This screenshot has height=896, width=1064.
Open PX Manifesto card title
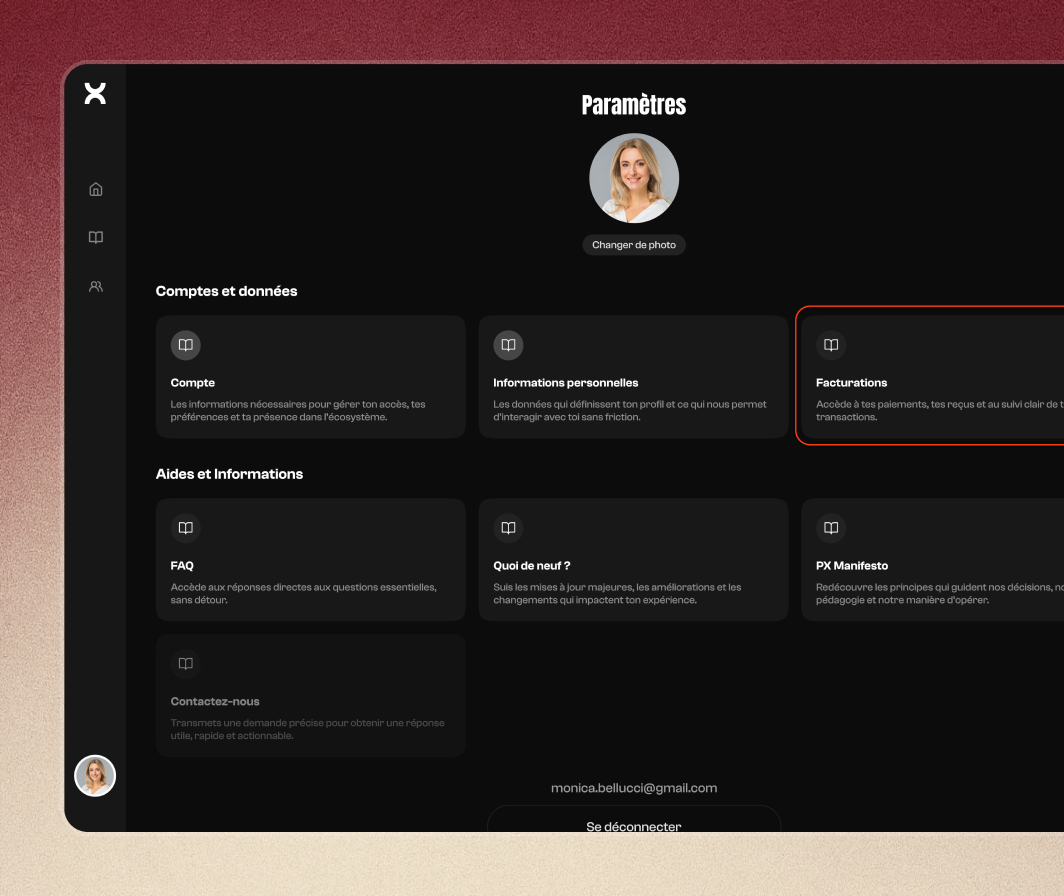852,565
